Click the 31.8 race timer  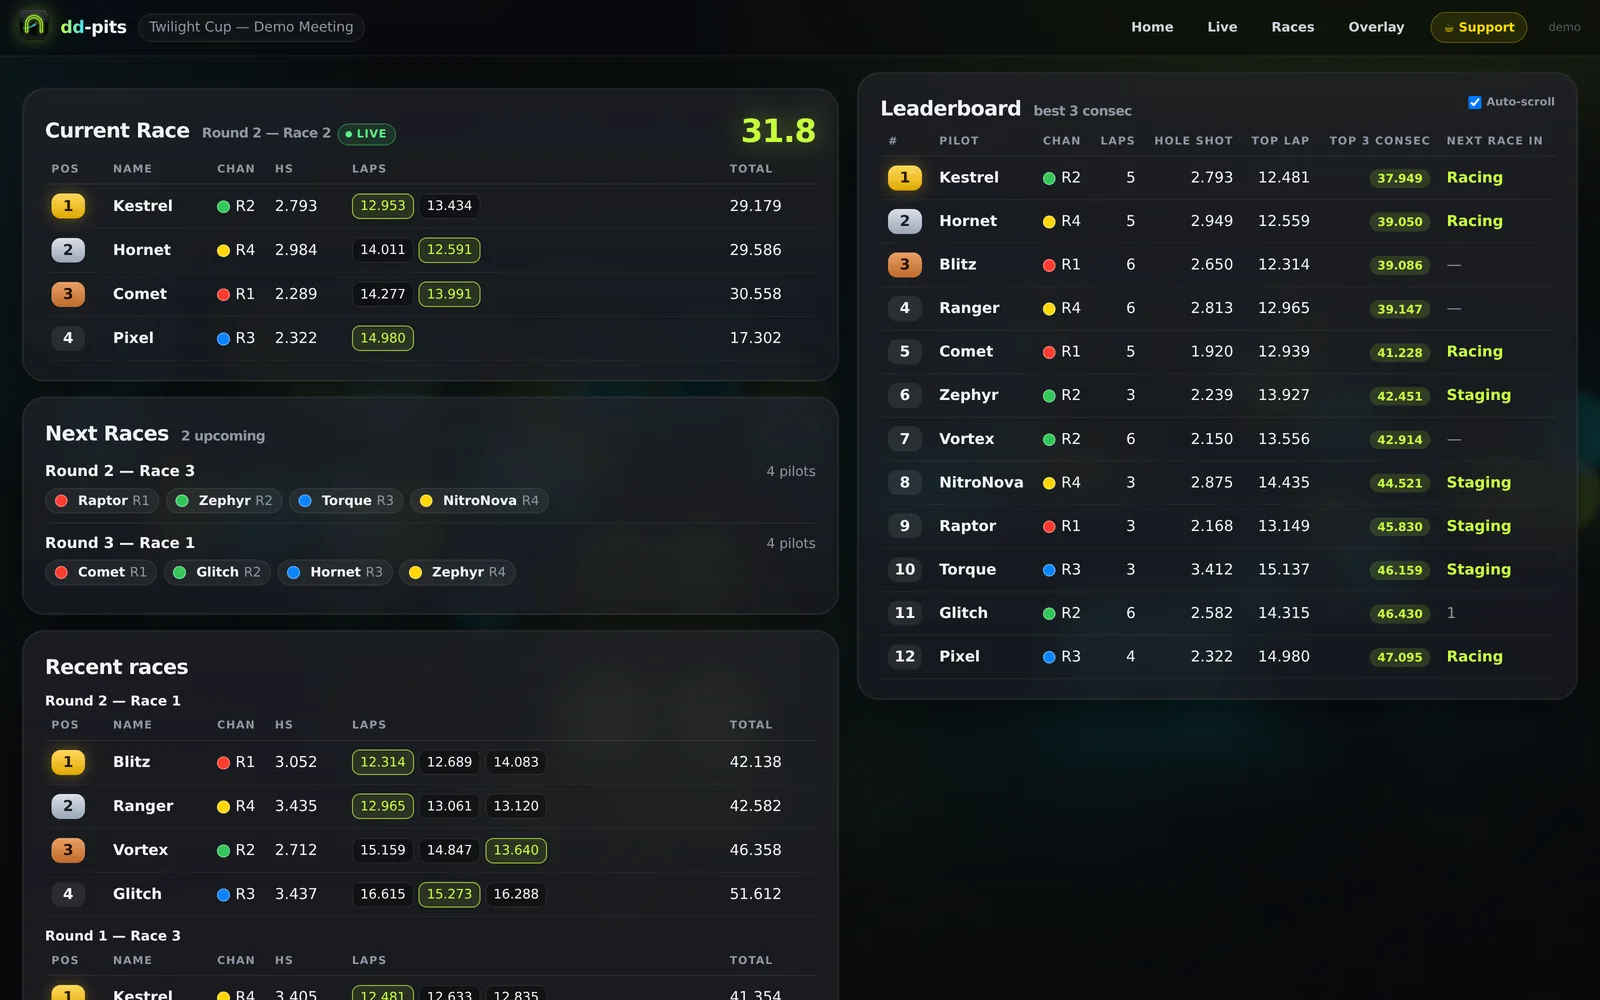click(778, 131)
